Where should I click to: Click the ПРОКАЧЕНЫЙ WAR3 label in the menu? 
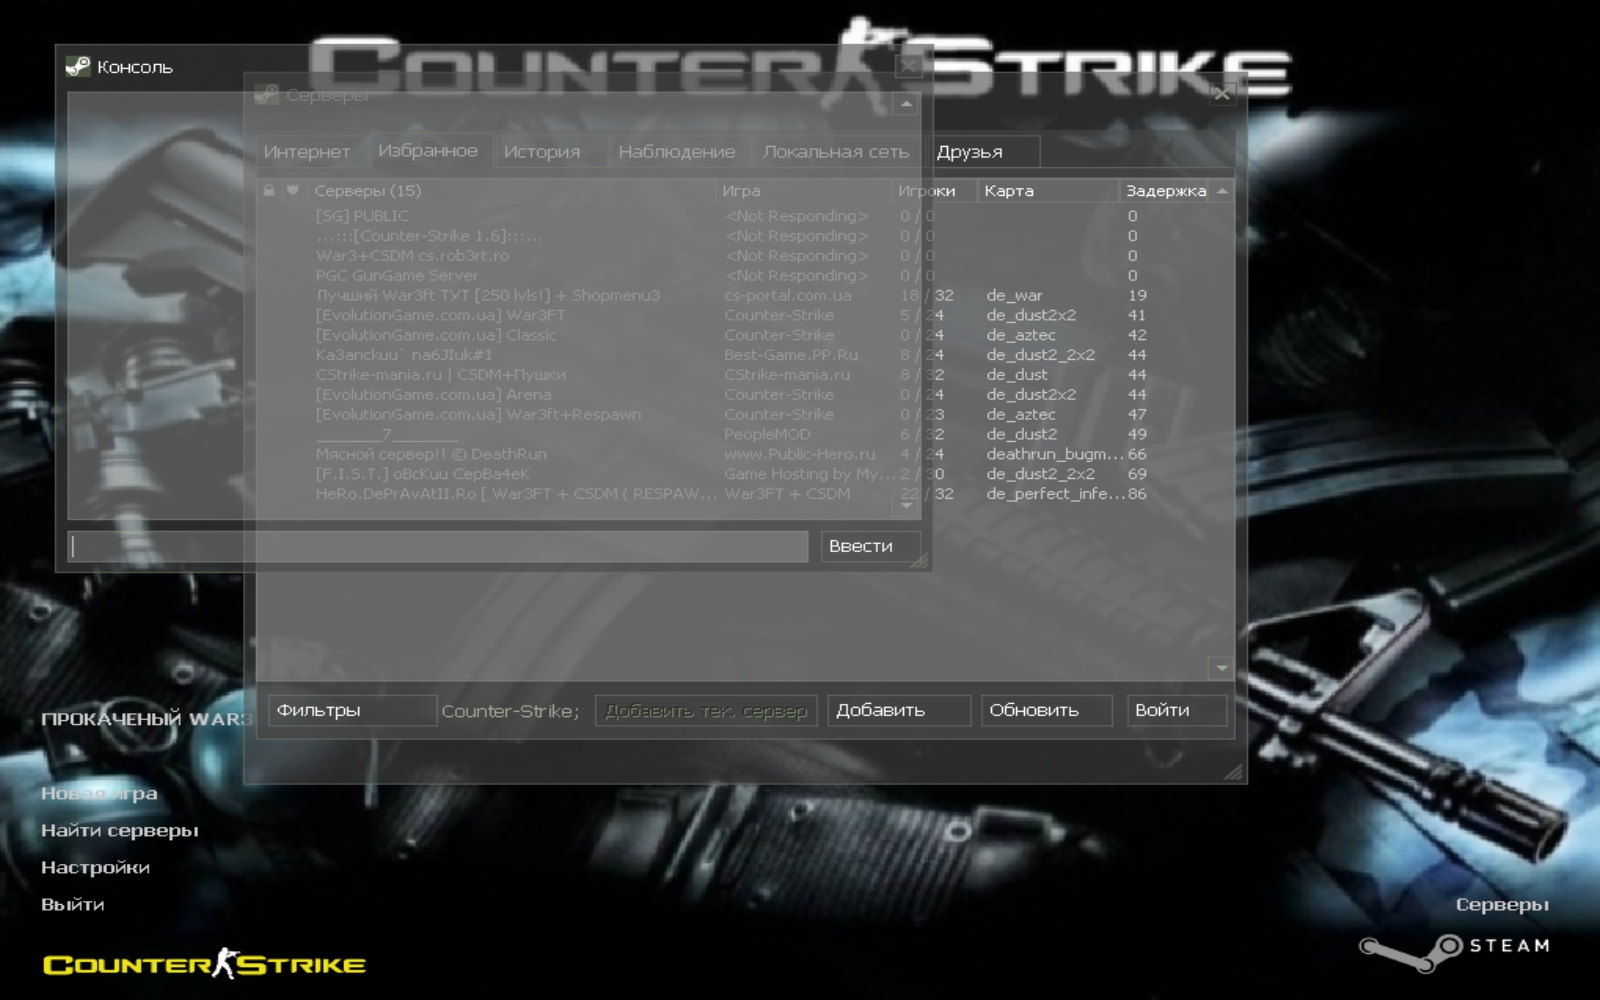point(146,719)
